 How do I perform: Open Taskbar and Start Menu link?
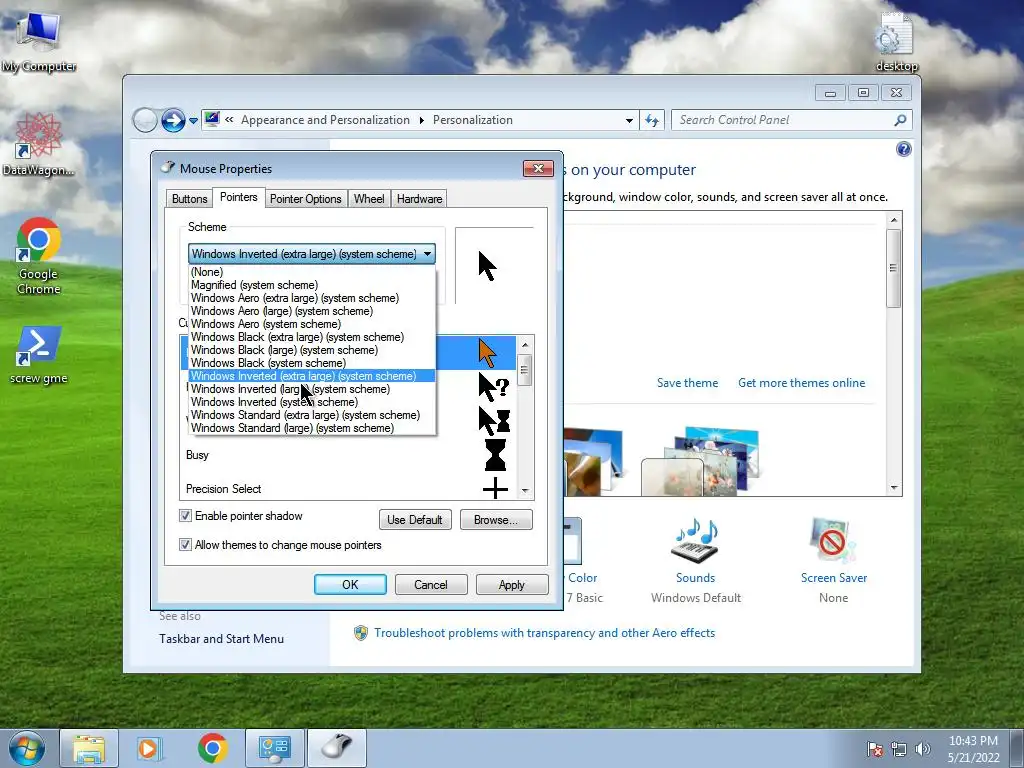[221, 639]
